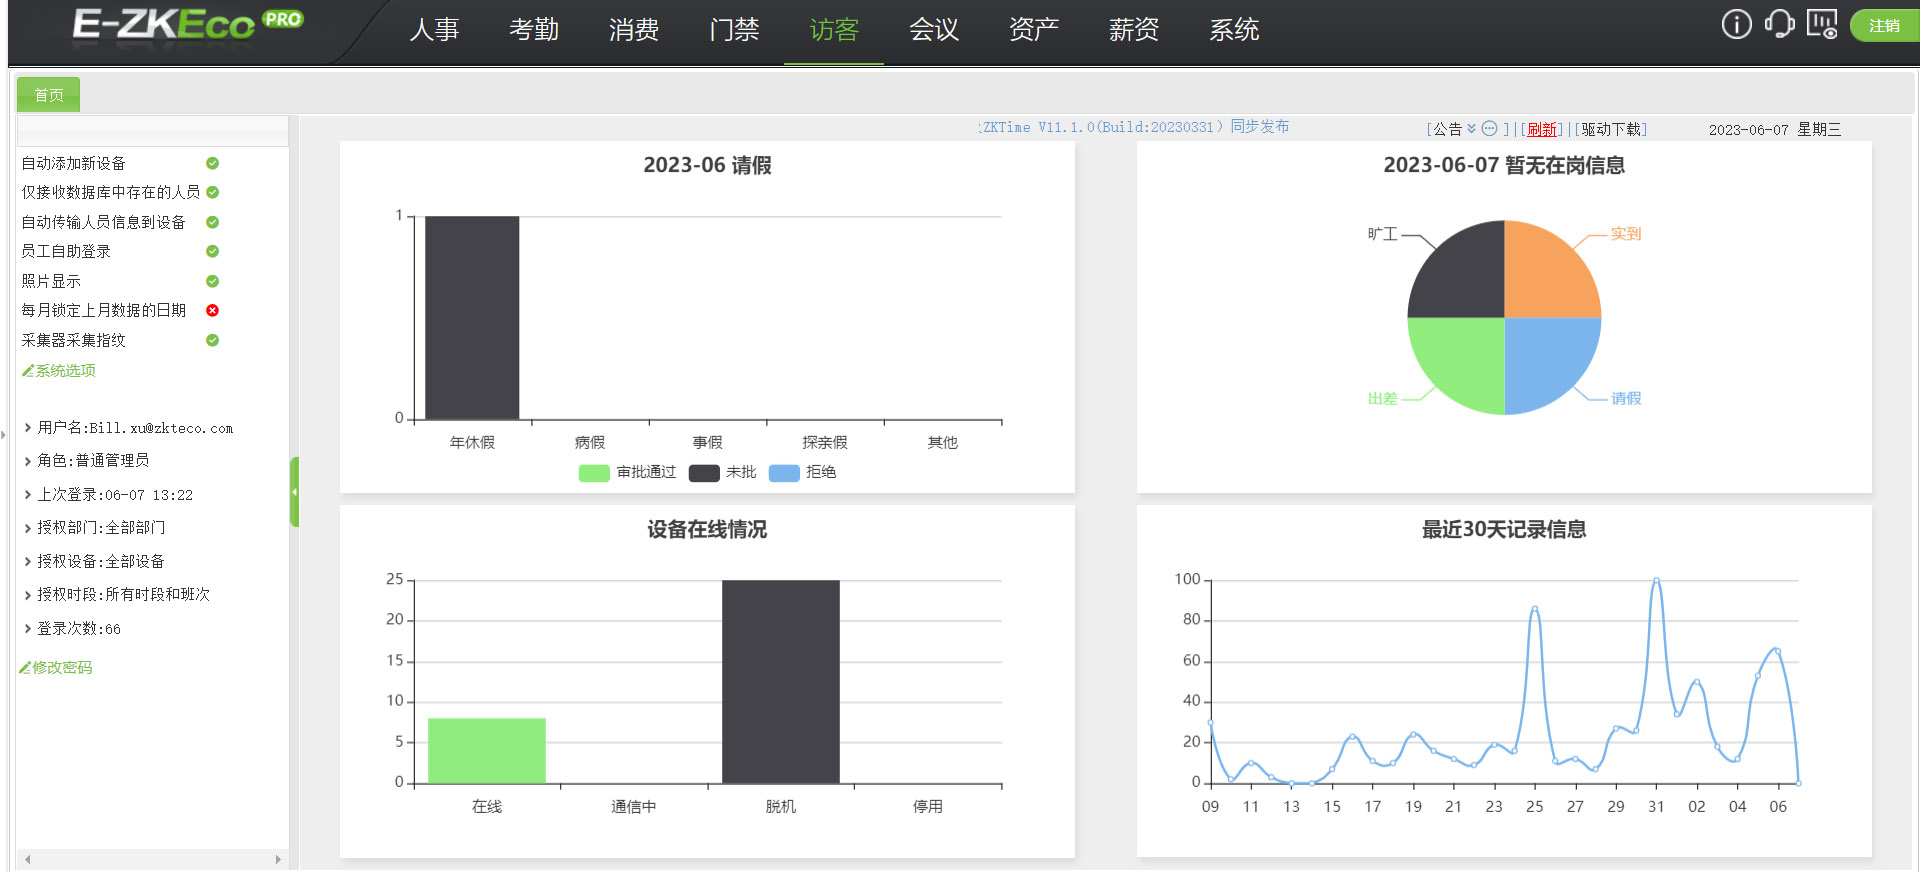Click the green 出差 pie slice

(1464, 360)
